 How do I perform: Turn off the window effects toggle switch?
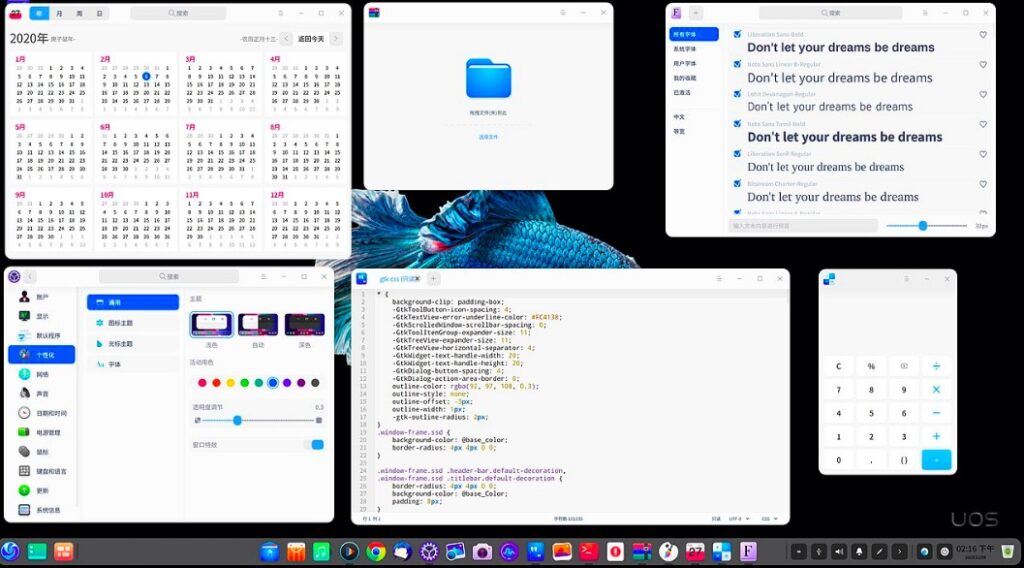pyautogui.click(x=317, y=444)
